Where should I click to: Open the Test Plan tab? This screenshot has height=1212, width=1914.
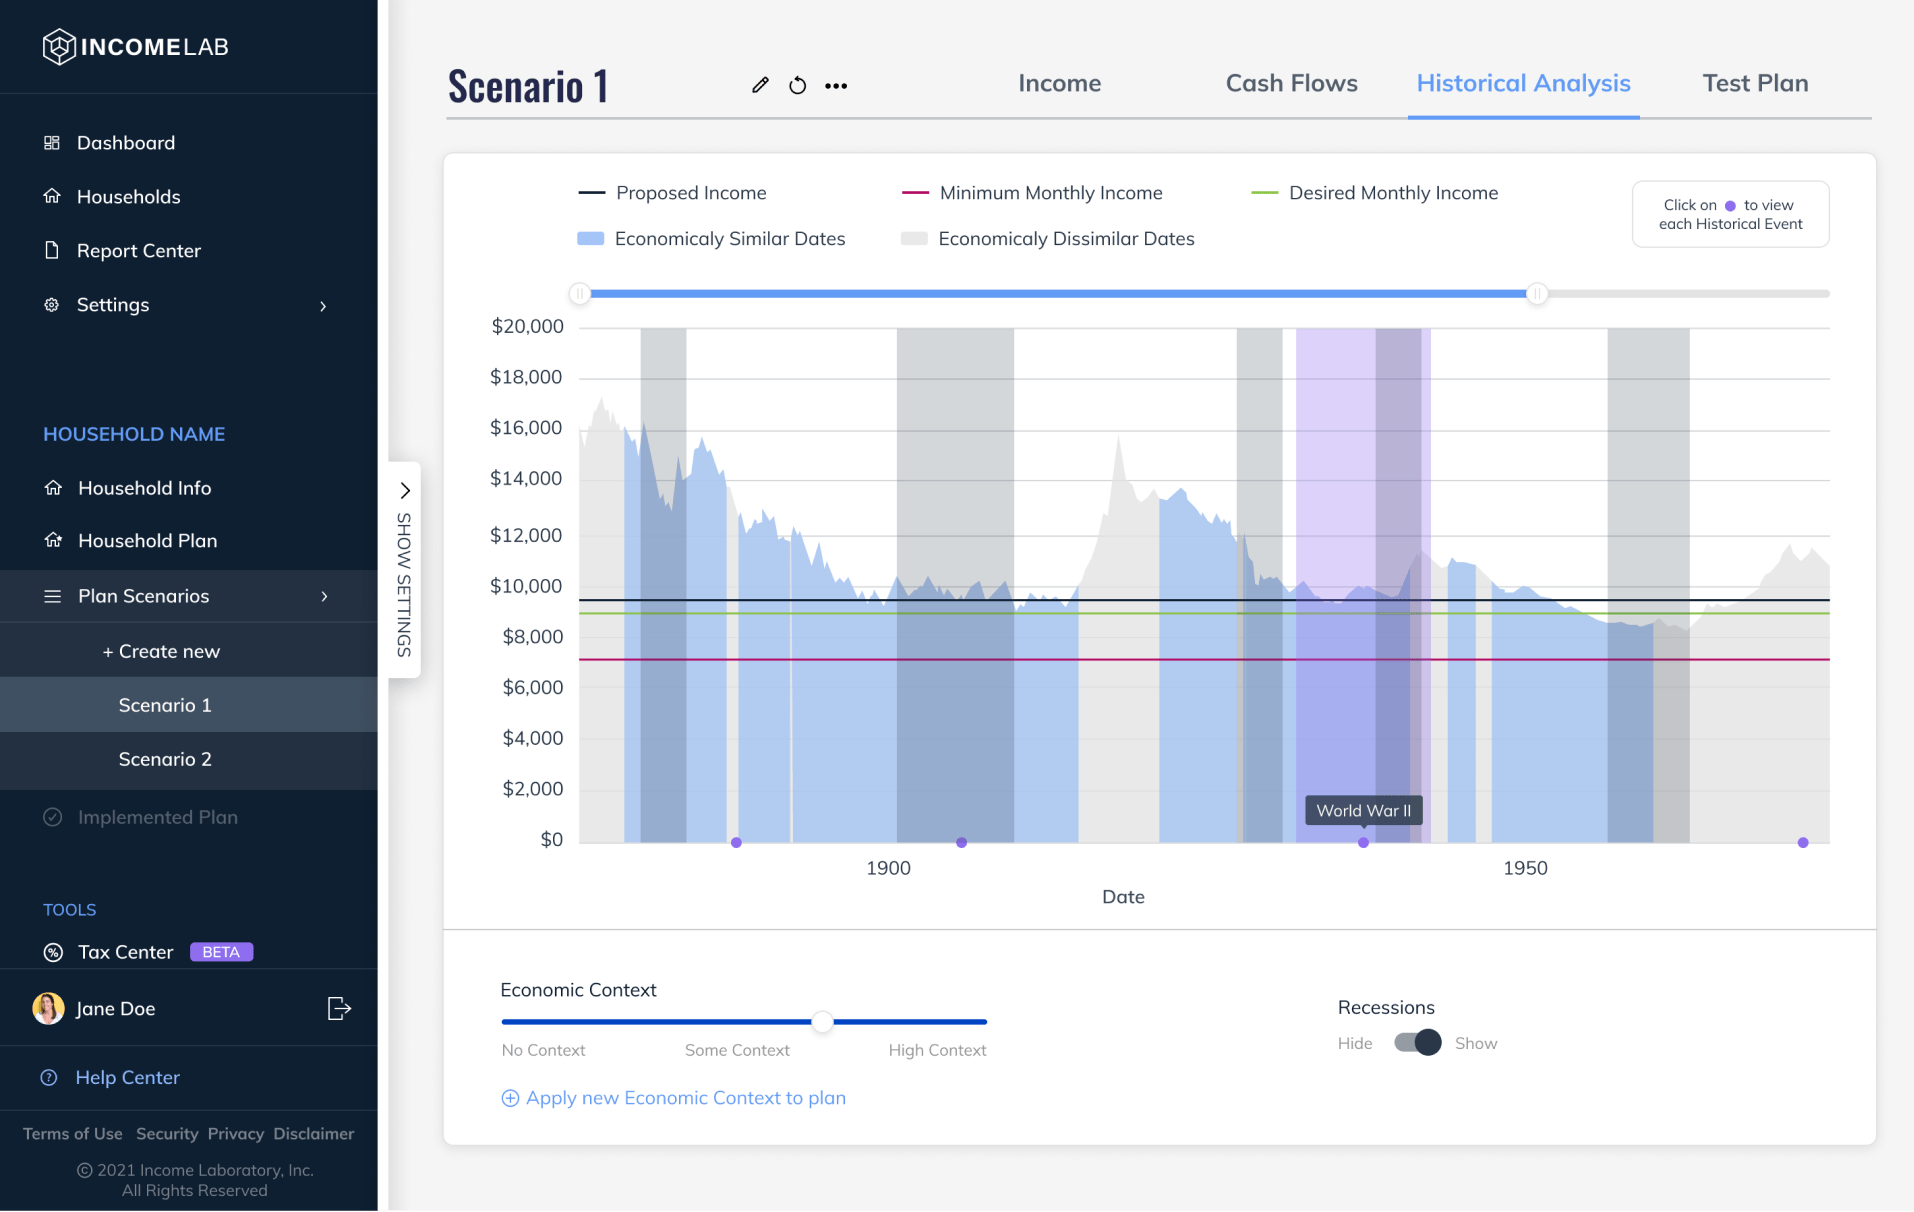click(1754, 83)
